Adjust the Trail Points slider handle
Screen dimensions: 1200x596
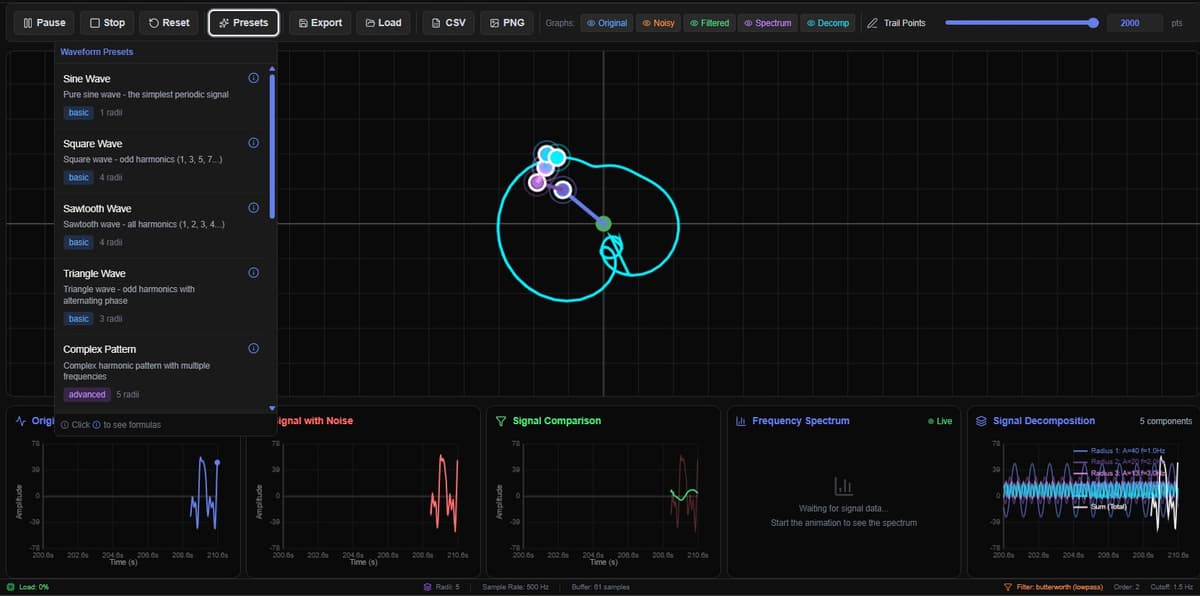point(1093,23)
